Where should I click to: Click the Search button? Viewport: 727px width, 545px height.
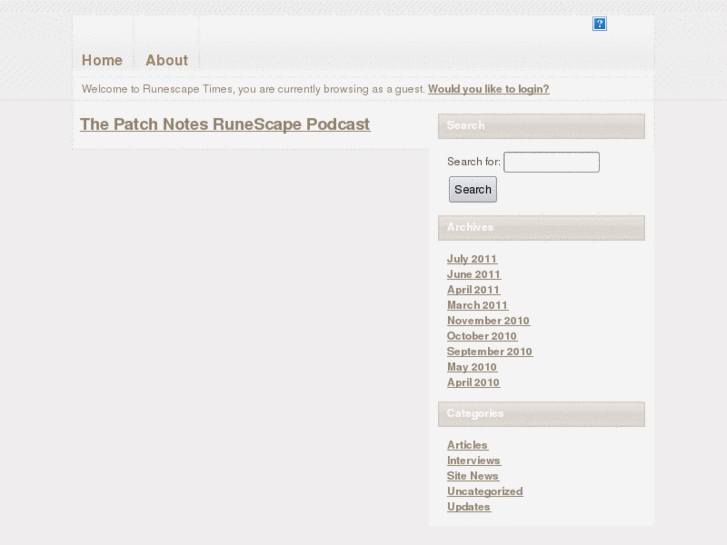[x=472, y=189]
